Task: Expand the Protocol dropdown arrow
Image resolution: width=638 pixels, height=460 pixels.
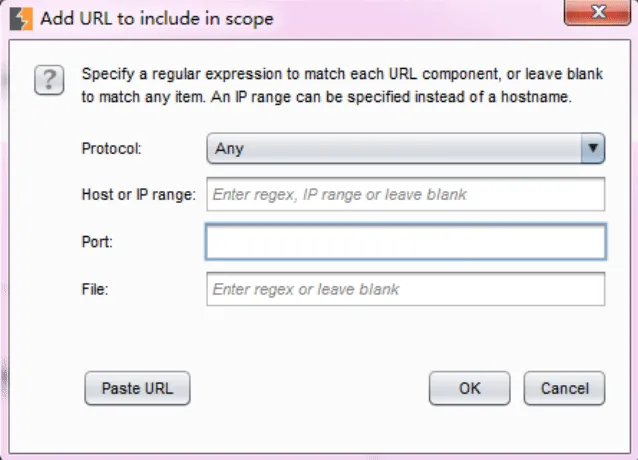Action: point(593,148)
